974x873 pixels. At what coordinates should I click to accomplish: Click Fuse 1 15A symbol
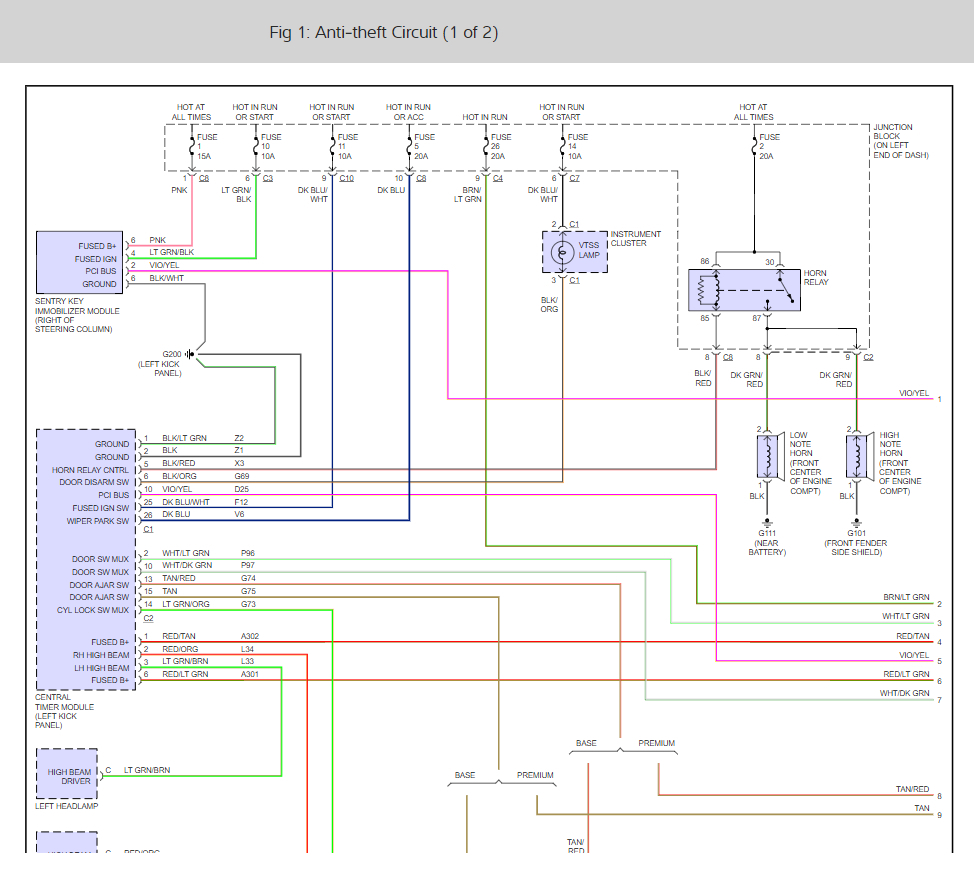tap(192, 147)
